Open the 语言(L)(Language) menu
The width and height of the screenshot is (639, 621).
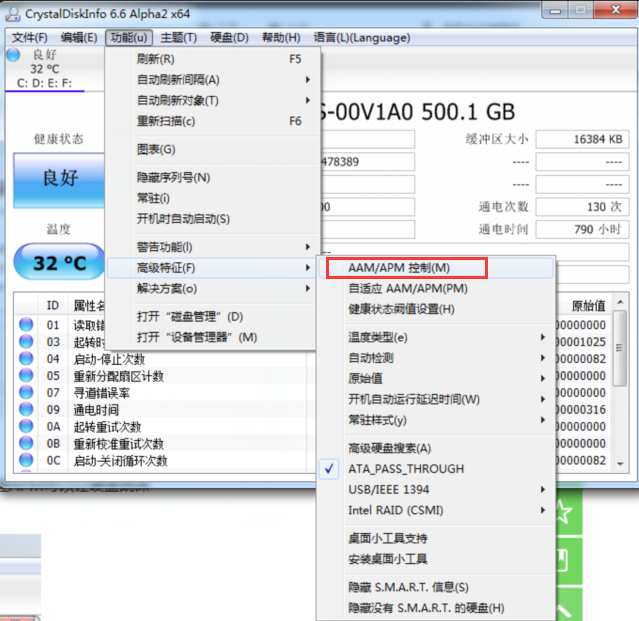click(361, 38)
